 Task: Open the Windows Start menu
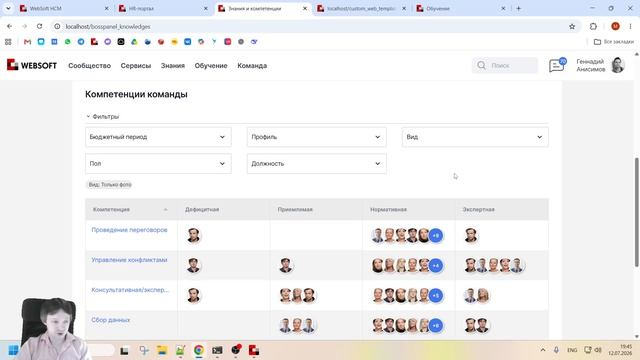click(x=13, y=350)
